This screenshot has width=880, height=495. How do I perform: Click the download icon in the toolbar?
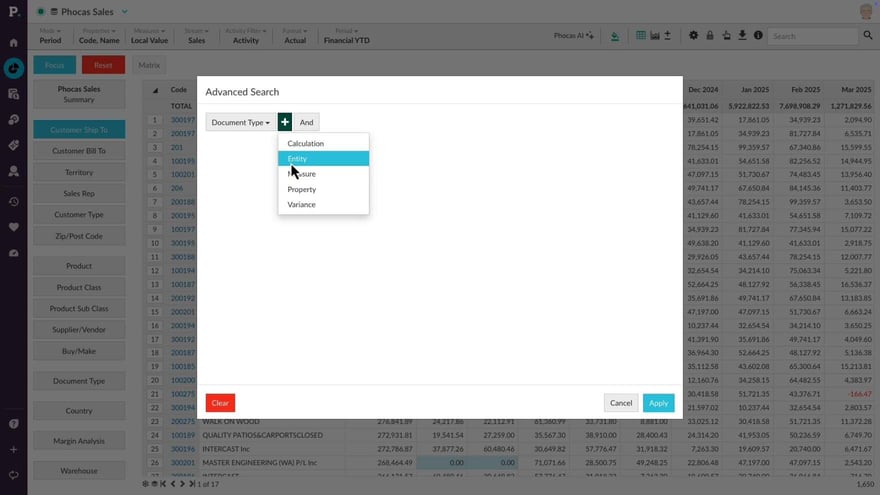(742, 36)
